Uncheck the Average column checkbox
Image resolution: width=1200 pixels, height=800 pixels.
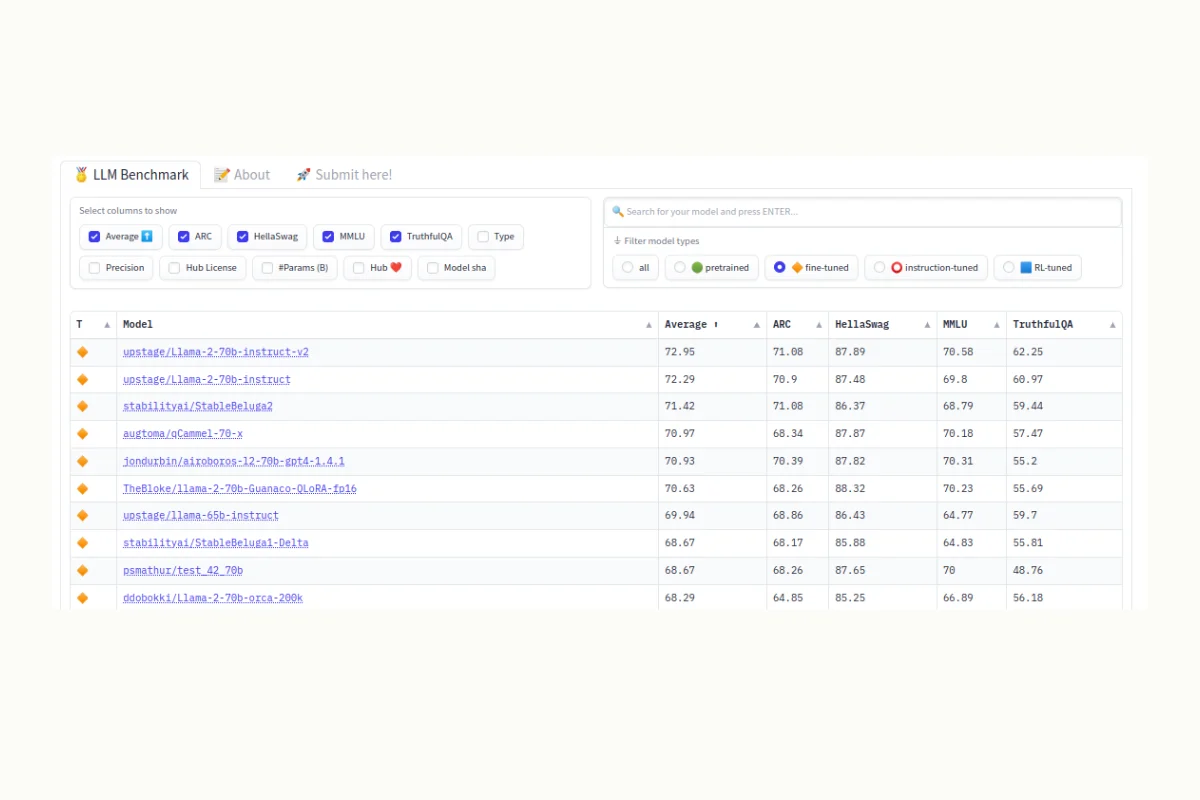point(94,237)
